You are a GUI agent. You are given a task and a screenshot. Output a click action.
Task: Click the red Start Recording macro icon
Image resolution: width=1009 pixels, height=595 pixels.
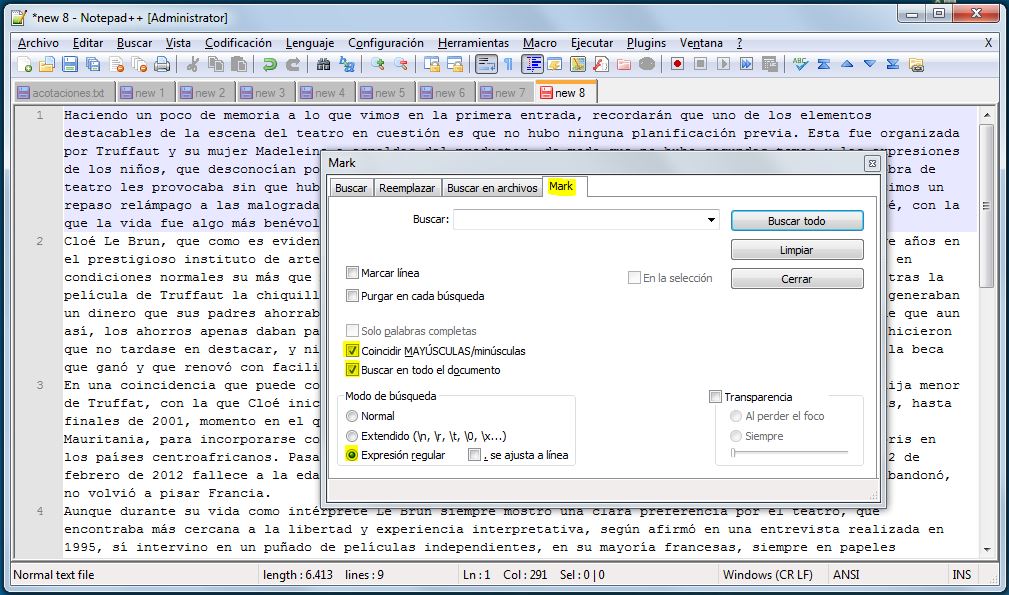pyautogui.click(x=677, y=64)
